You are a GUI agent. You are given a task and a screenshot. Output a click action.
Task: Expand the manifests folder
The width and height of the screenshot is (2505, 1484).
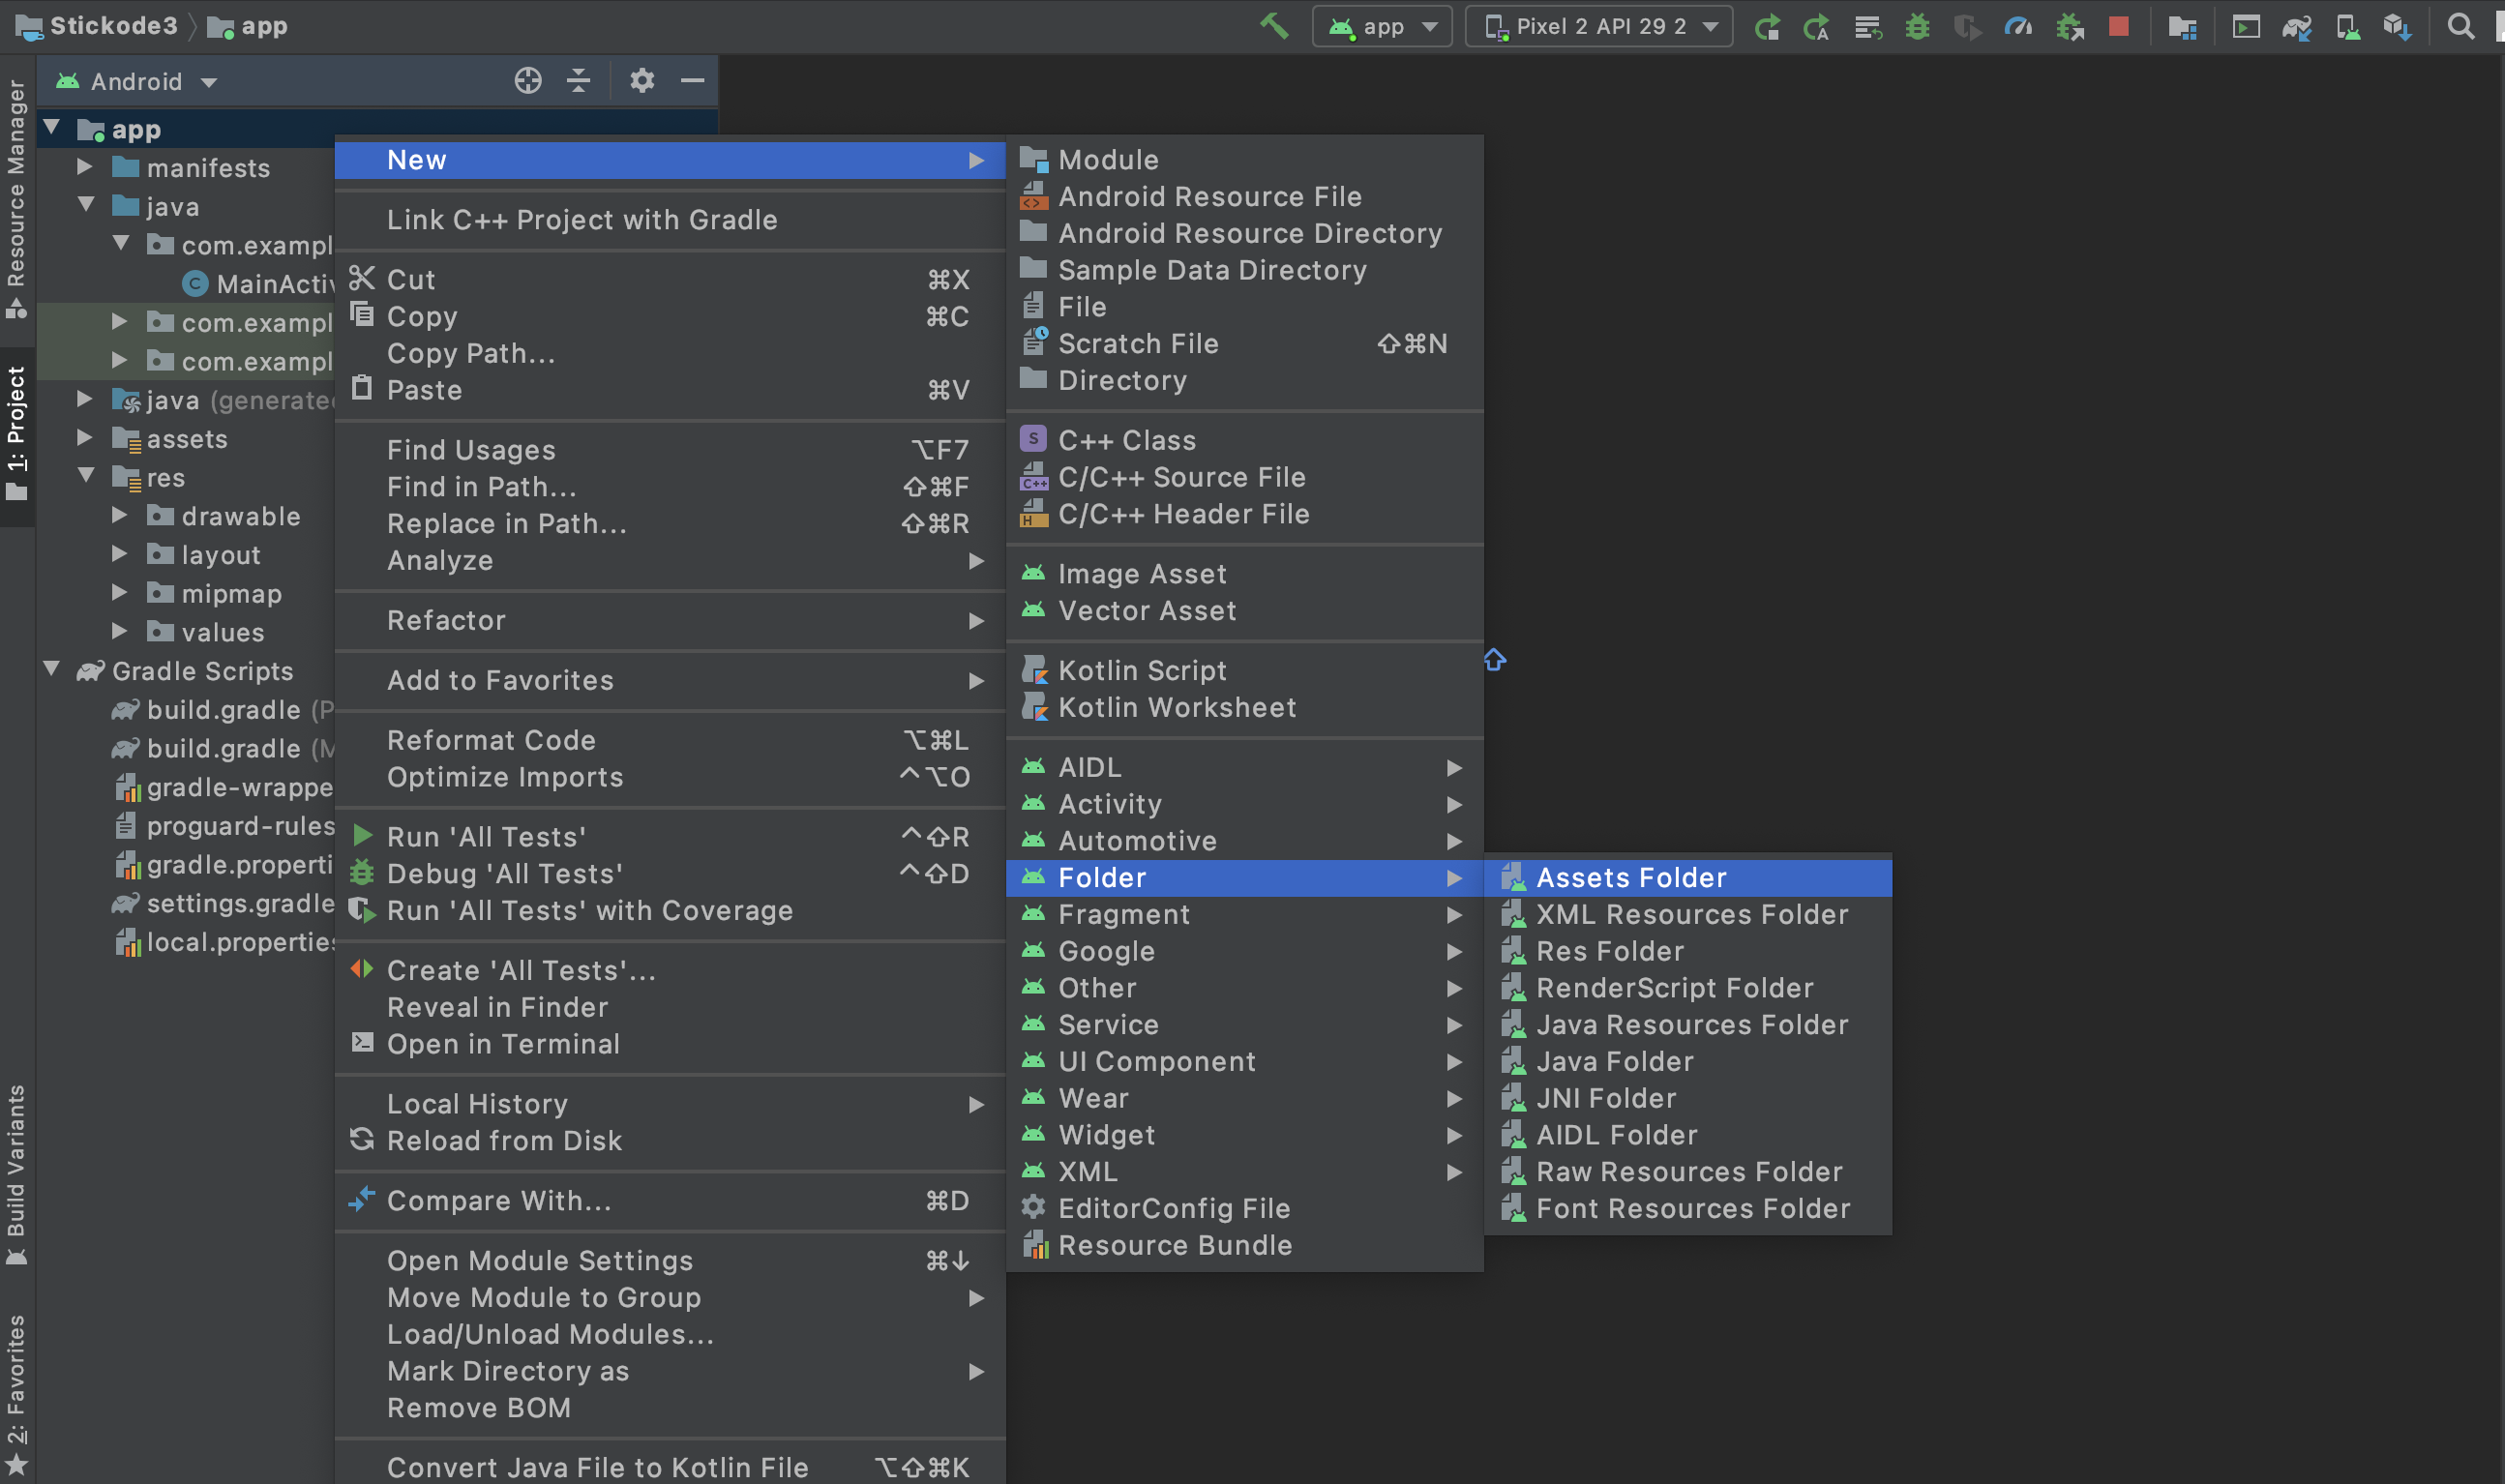point(86,167)
